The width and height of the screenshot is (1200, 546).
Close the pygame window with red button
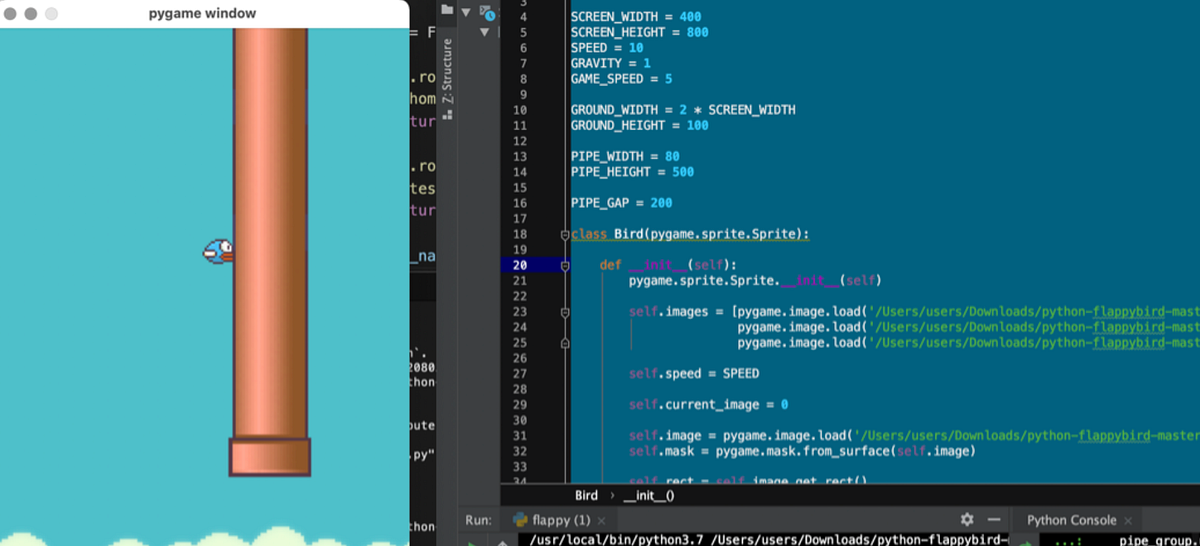pyautogui.click(x=10, y=14)
